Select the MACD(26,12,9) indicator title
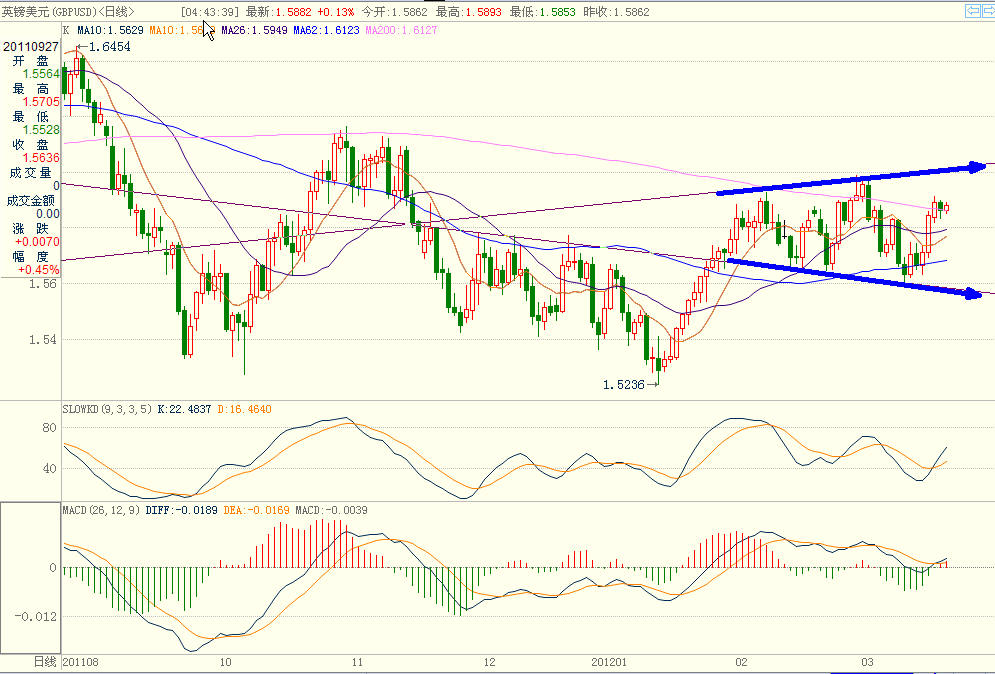The image size is (995, 674). pos(101,510)
